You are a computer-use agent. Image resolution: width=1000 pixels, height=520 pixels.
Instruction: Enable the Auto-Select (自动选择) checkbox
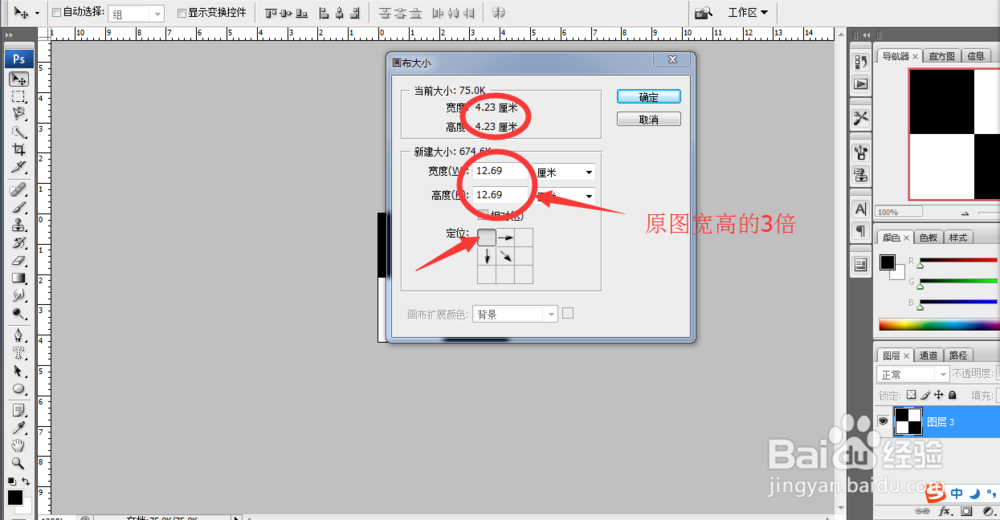pyautogui.click(x=56, y=12)
